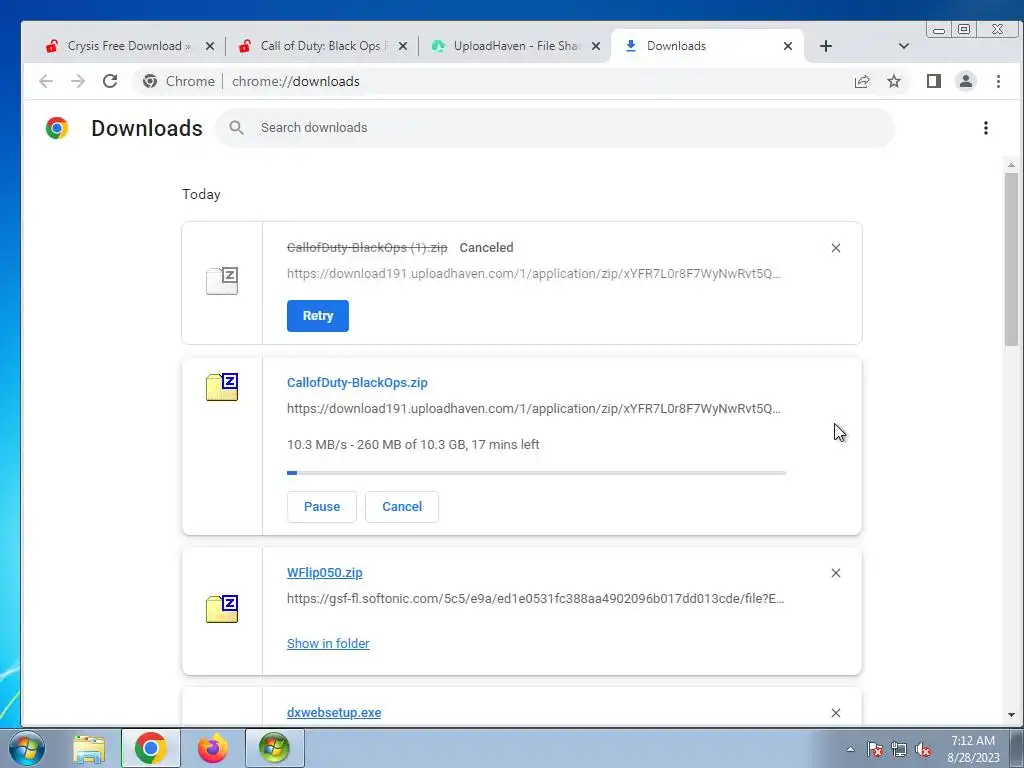
Task: Switch to the UploadHaven File Sharing tab
Action: click(x=515, y=46)
